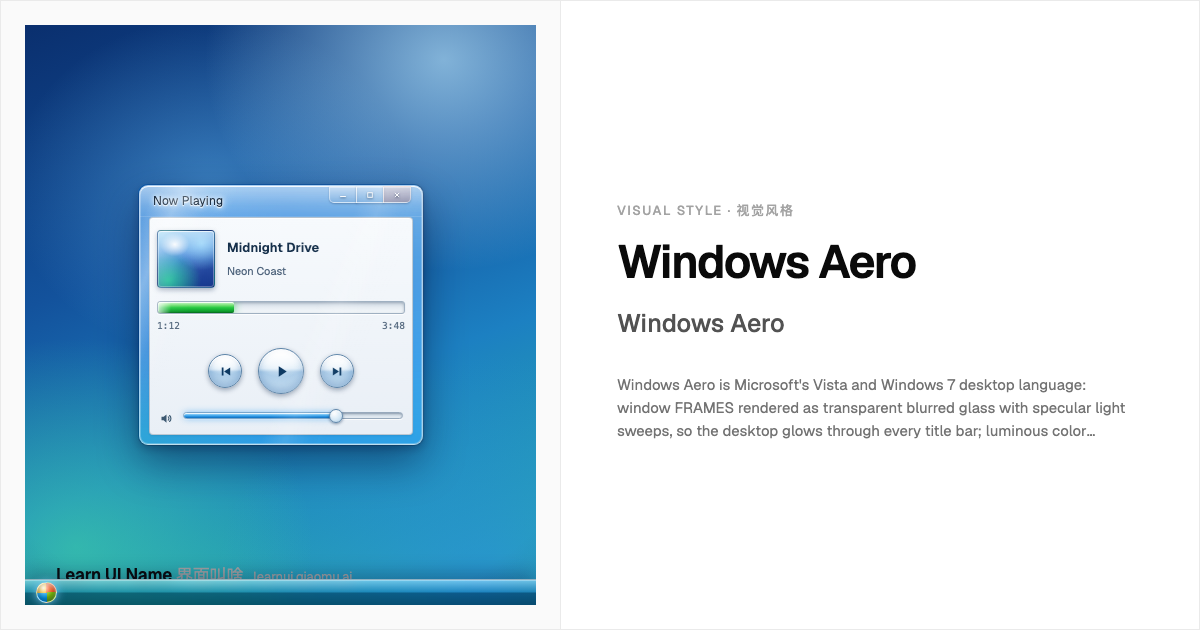Click the Now Playing title text

coord(188,200)
